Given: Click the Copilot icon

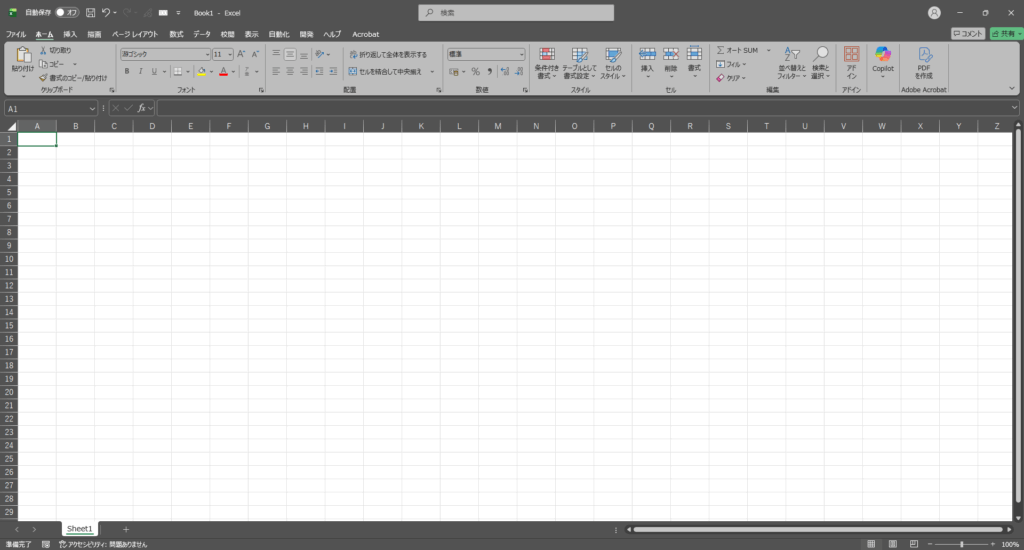Looking at the screenshot, I should (x=883, y=60).
